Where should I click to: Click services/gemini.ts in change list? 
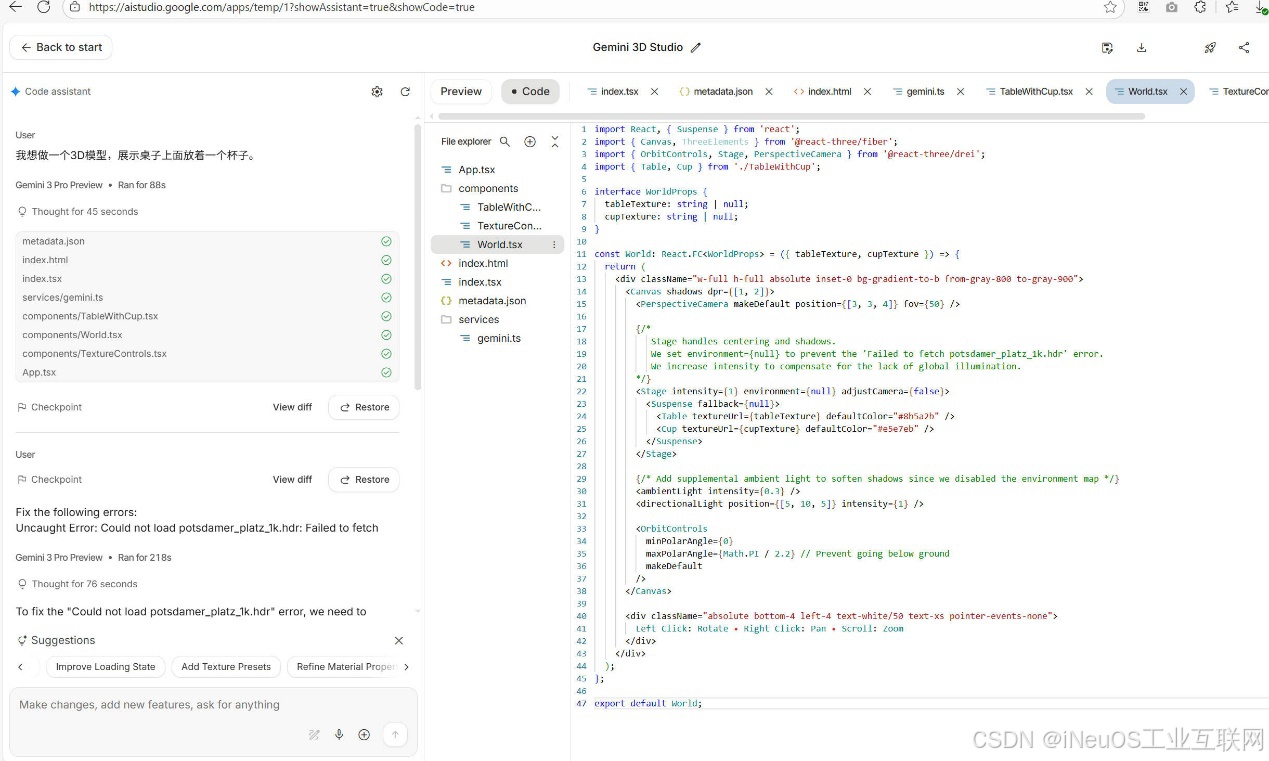click(62, 297)
